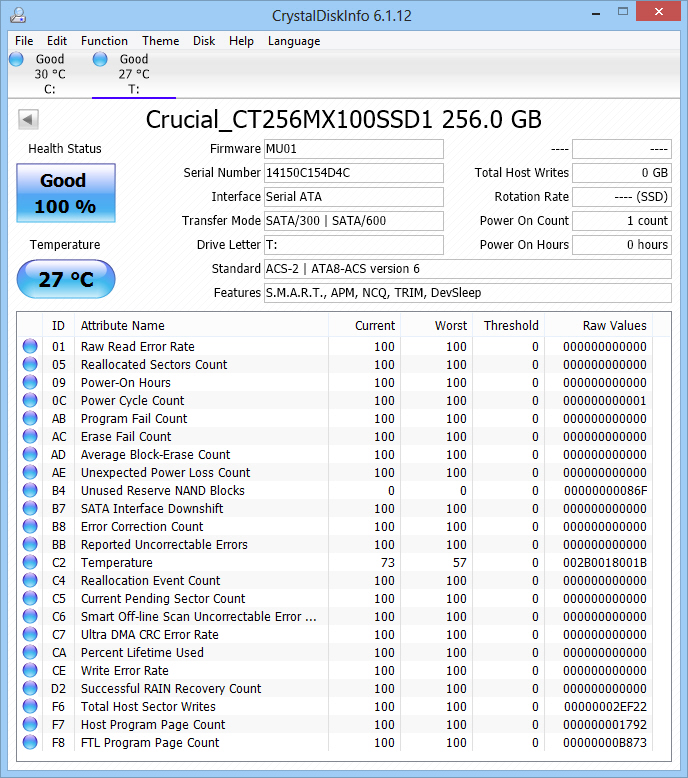Open the Help menu
Viewport: 688px width, 778px height.
[241, 41]
